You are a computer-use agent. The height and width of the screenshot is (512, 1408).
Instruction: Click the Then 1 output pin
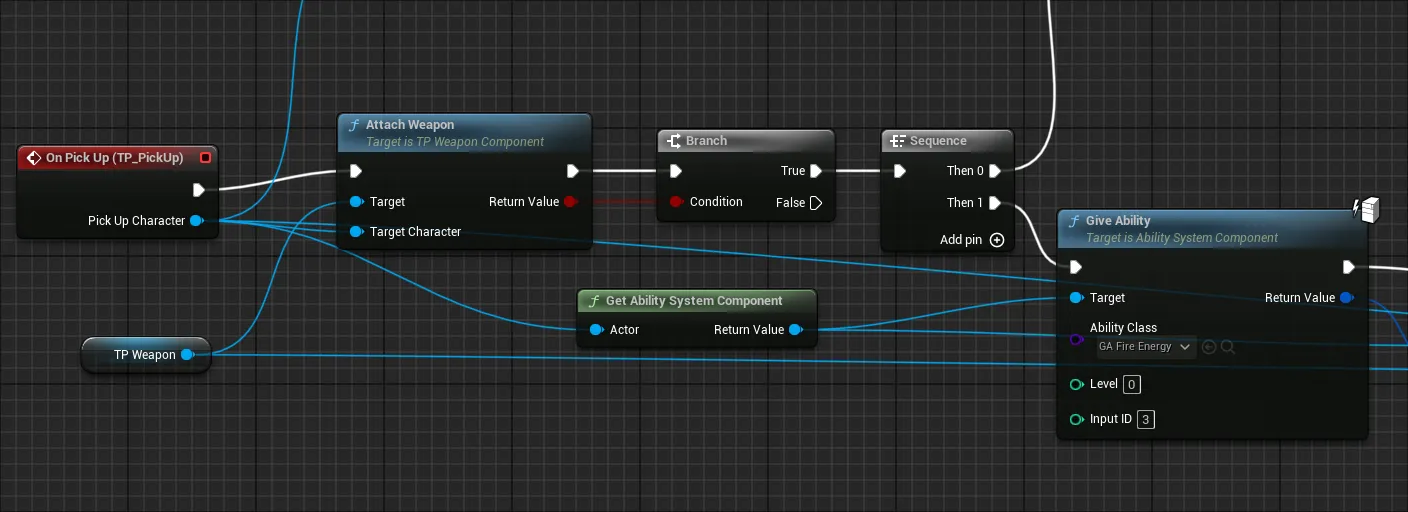(994, 203)
